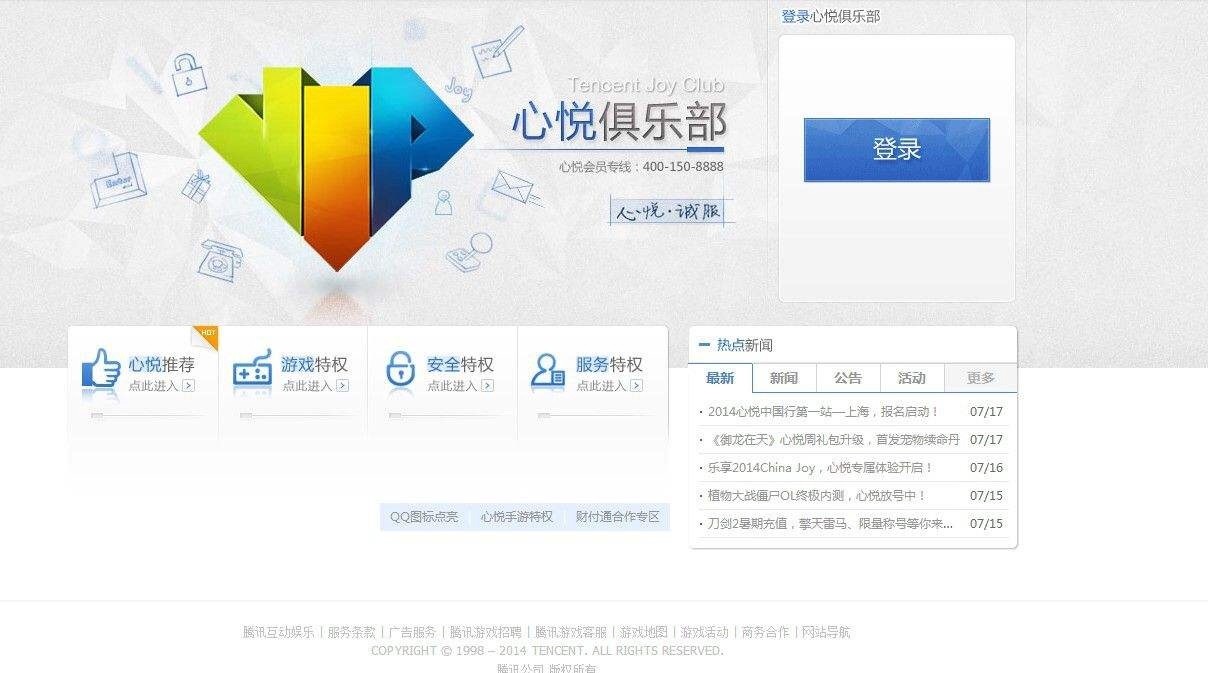Click footer link 网站导航

pyautogui.click(x=827, y=632)
